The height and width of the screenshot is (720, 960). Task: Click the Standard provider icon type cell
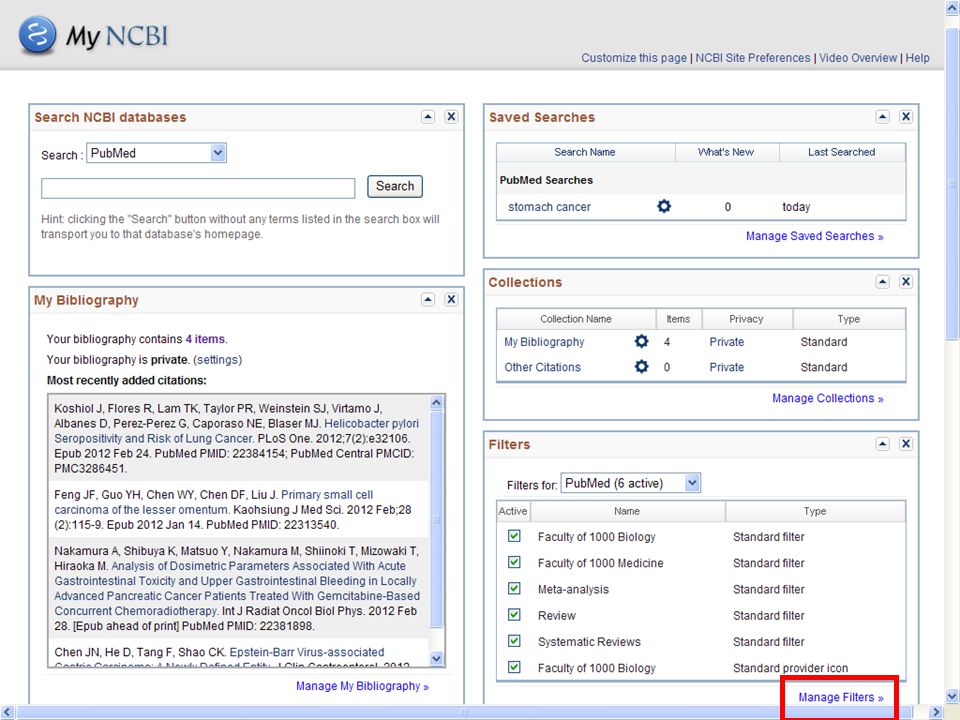pos(790,668)
